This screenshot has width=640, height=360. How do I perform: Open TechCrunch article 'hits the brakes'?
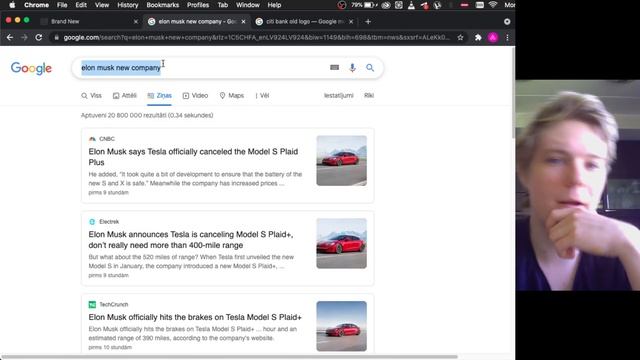click(x=195, y=317)
